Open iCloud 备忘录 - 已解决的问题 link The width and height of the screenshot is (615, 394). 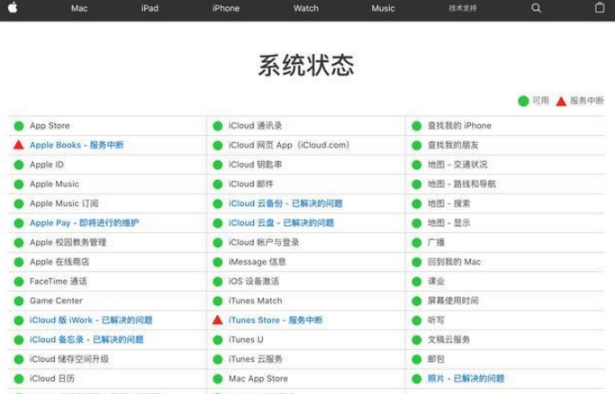[x=87, y=340]
